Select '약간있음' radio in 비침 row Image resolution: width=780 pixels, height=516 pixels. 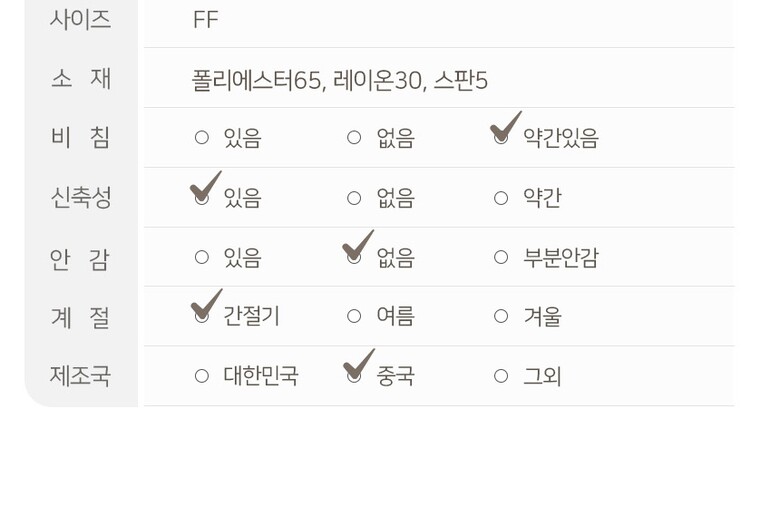(x=501, y=138)
